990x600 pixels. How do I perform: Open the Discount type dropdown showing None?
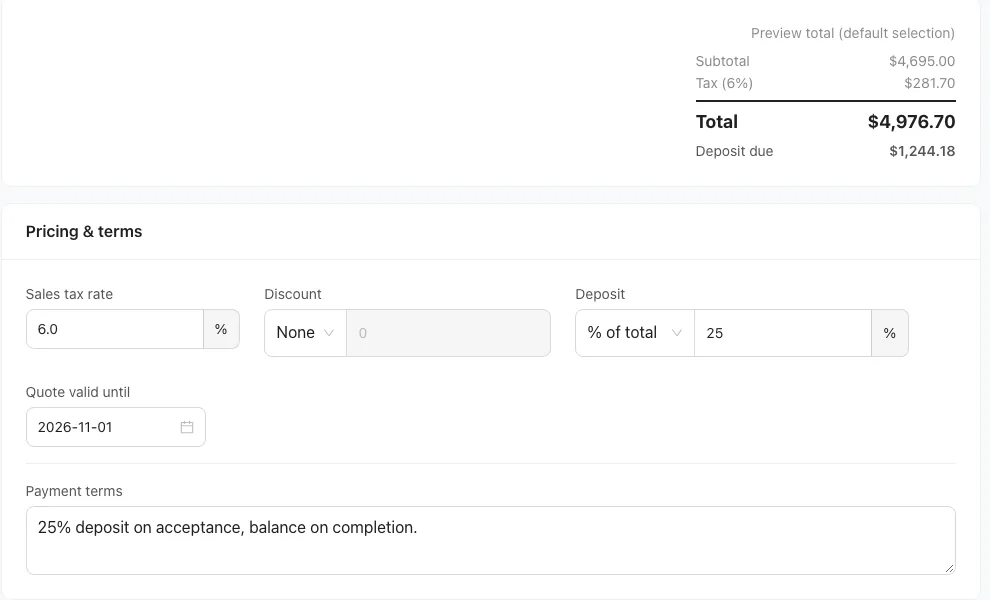tap(306, 333)
